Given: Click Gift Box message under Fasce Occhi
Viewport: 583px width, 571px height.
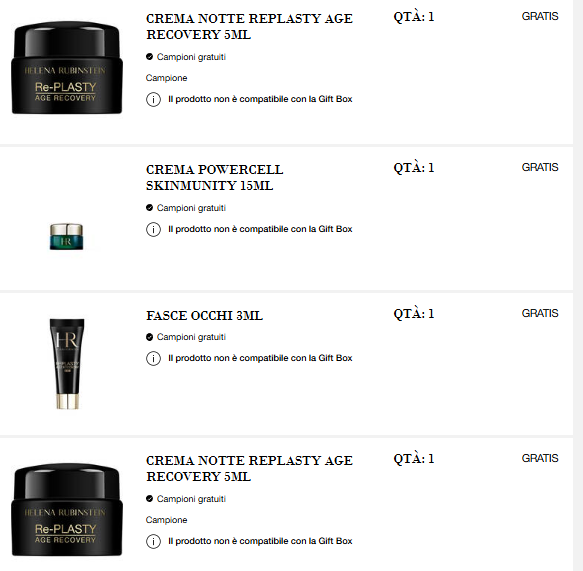Looking at the screenshot, I should (260, 358).
